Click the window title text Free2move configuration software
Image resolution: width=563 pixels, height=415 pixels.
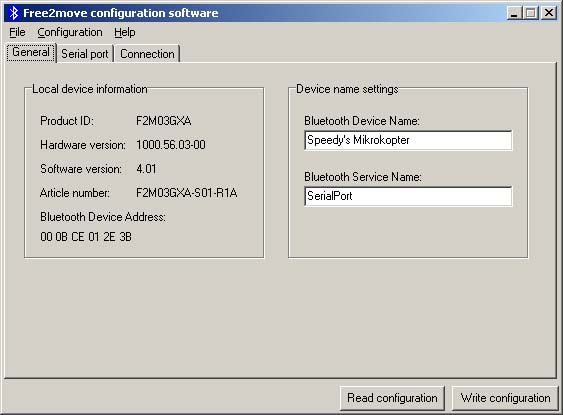click(x=121, y=13)
